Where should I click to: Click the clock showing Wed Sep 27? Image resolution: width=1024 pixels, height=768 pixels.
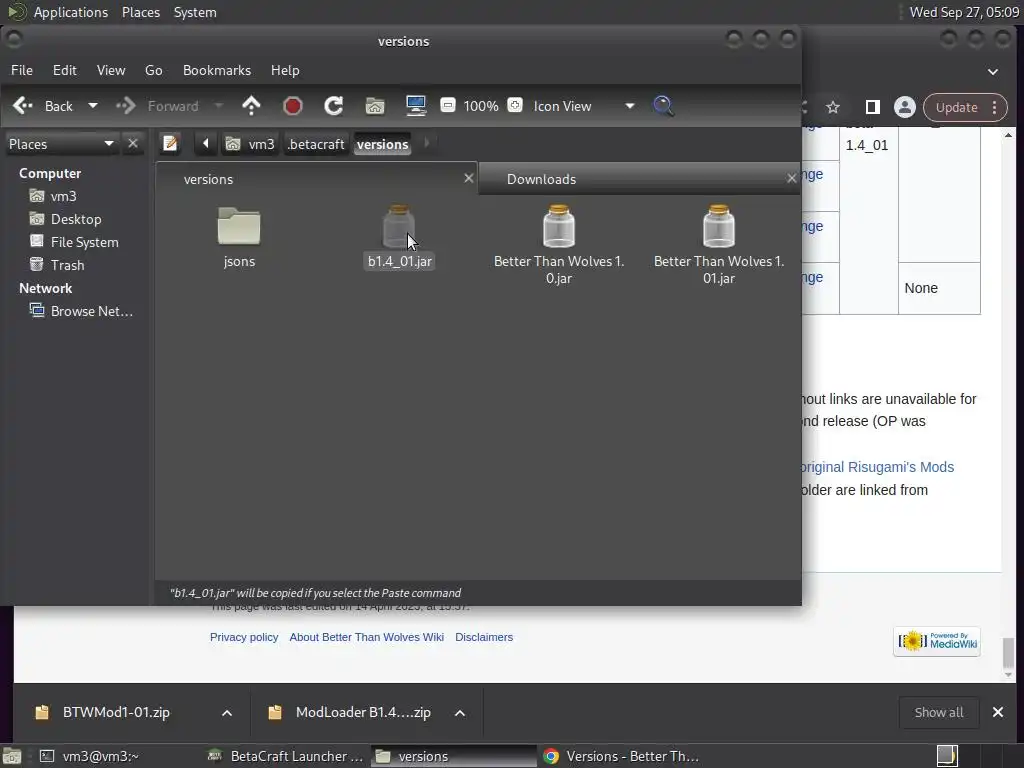[x=964, y=12]
